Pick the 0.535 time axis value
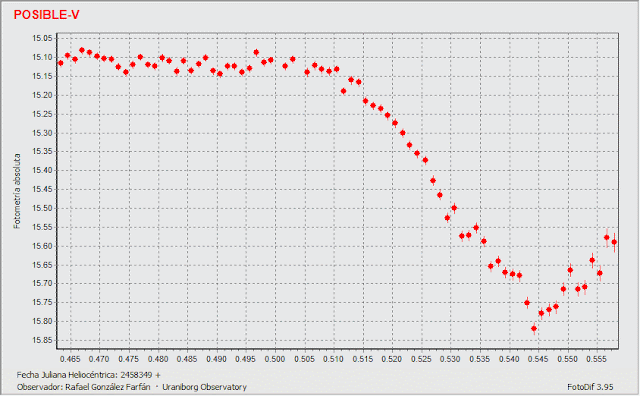640x396 pixels. tap(480, 359)
